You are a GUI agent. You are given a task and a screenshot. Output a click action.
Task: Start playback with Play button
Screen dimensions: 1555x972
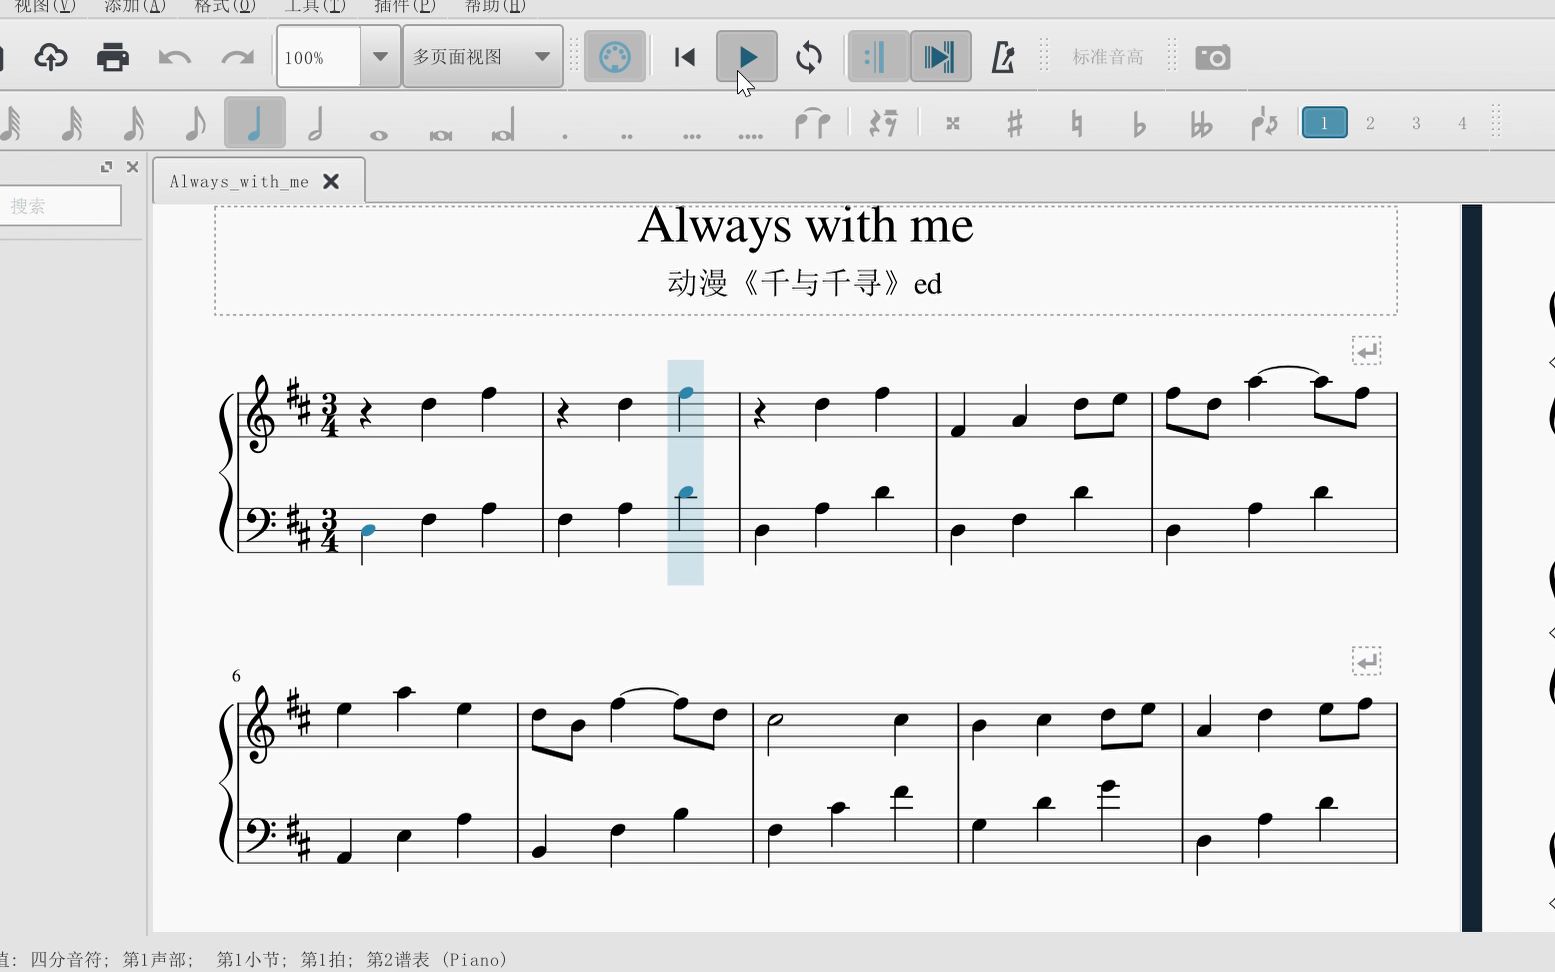coord(747,57)
